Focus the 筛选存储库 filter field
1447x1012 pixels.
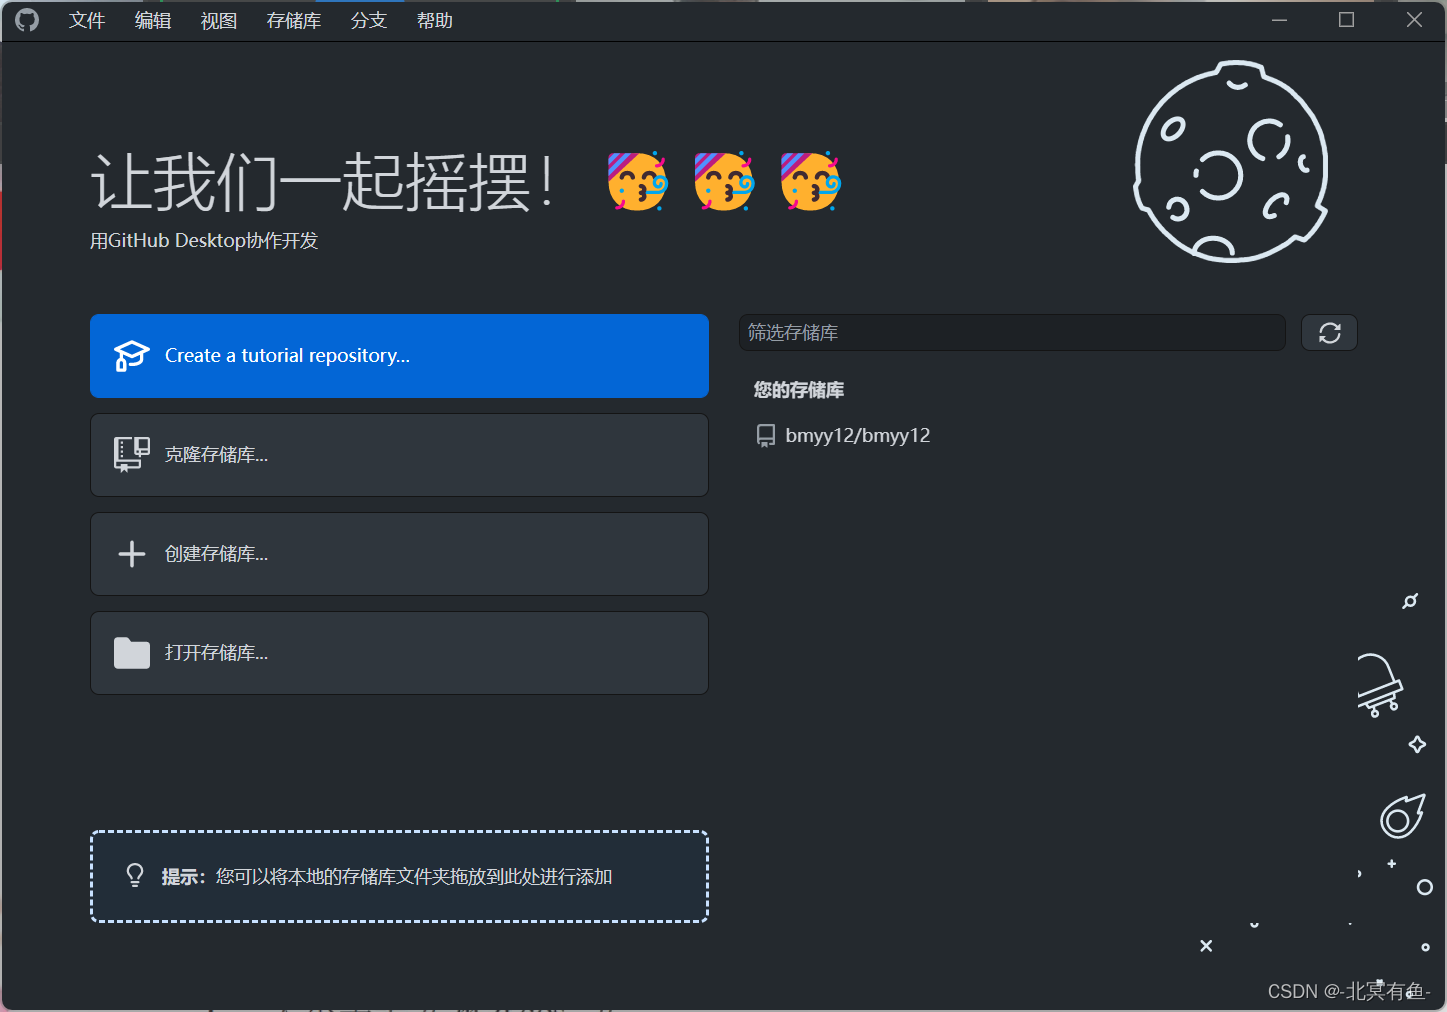click(1012, 333)
